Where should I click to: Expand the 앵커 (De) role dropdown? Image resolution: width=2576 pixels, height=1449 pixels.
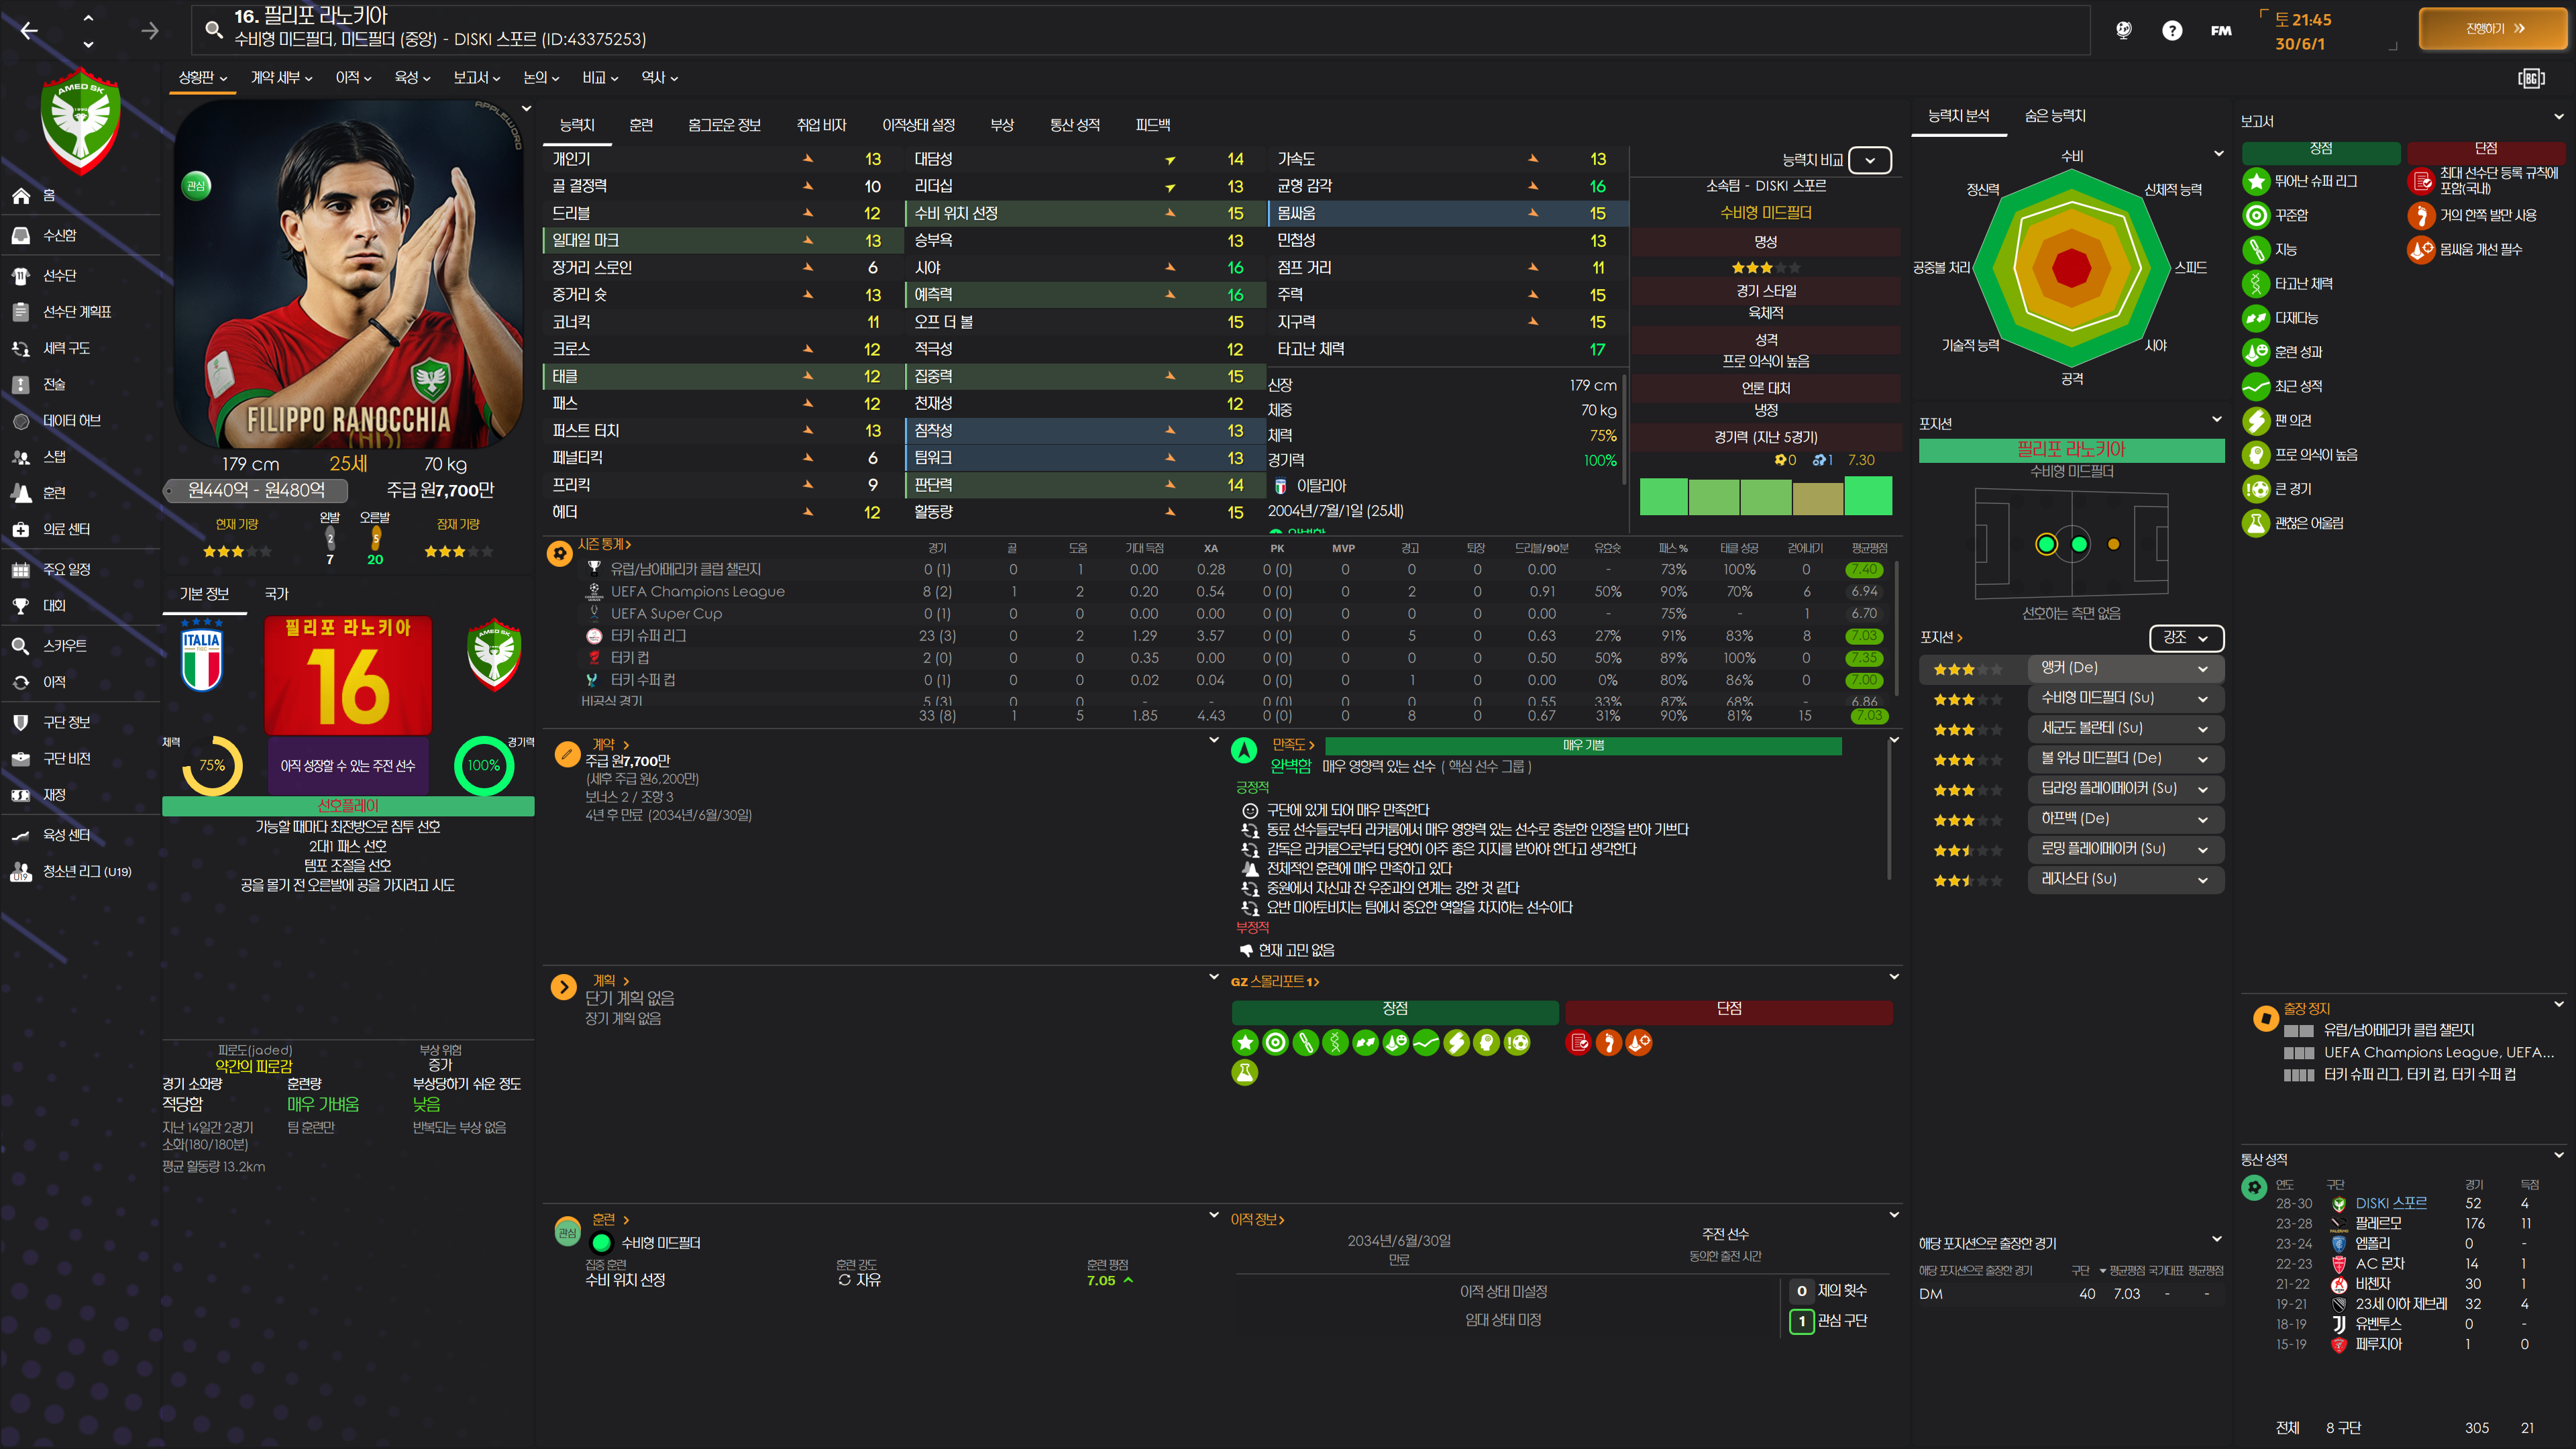2202,668
